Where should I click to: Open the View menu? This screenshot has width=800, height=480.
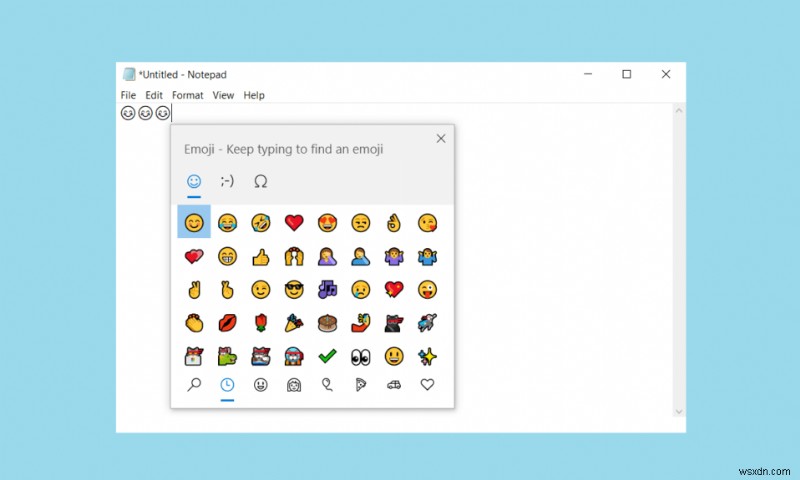[x=223, y=95]
